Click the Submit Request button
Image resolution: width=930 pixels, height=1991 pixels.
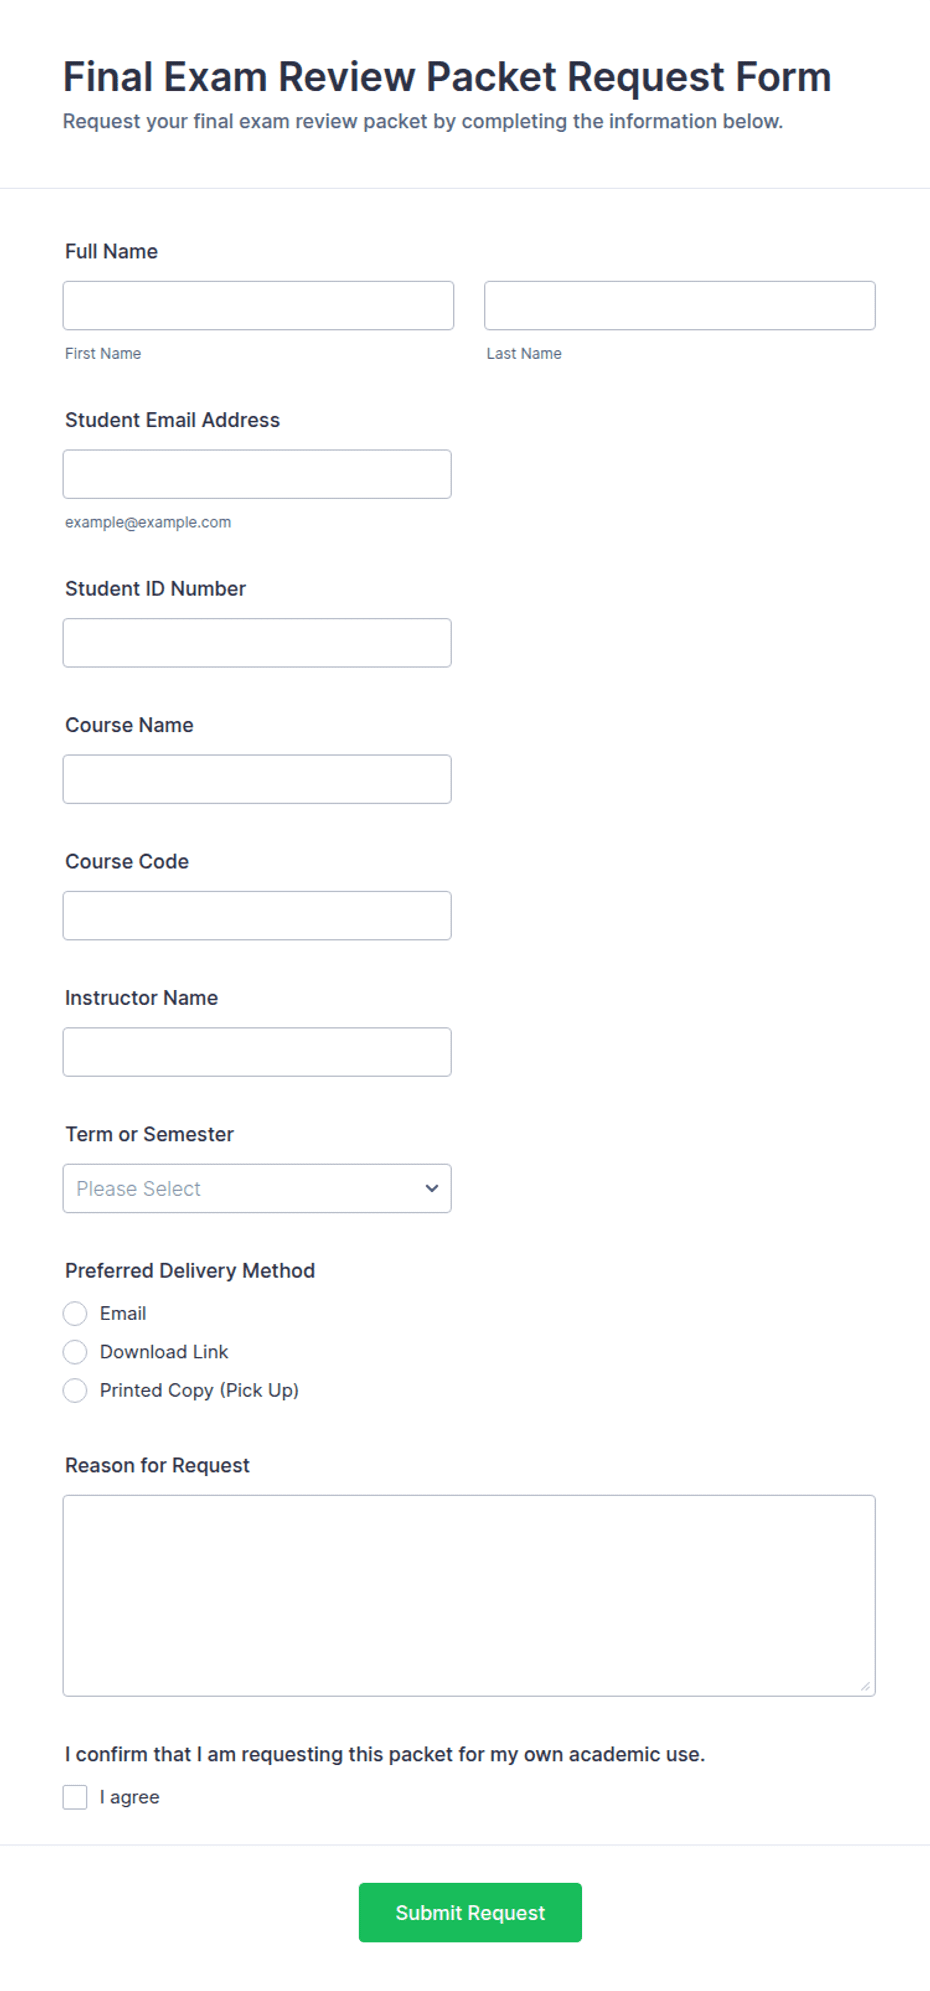pos(470,1913)
